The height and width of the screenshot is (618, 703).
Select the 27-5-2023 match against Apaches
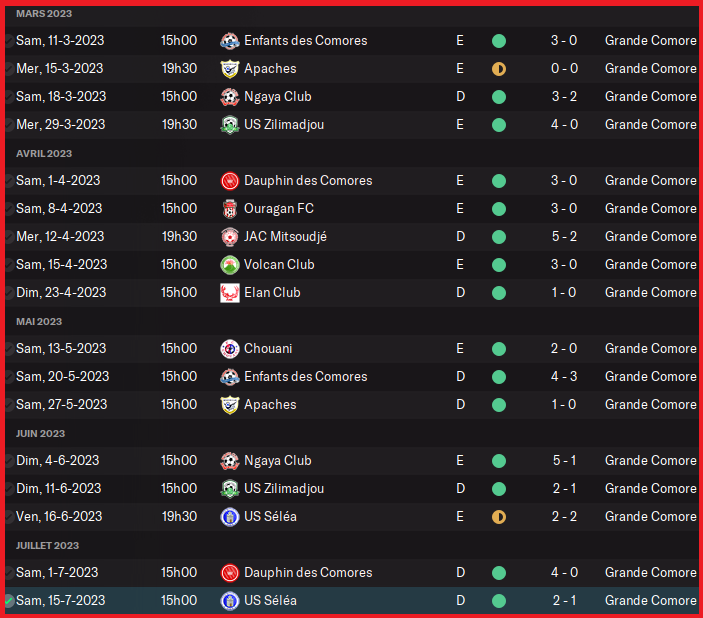click(x=61, y=405)
